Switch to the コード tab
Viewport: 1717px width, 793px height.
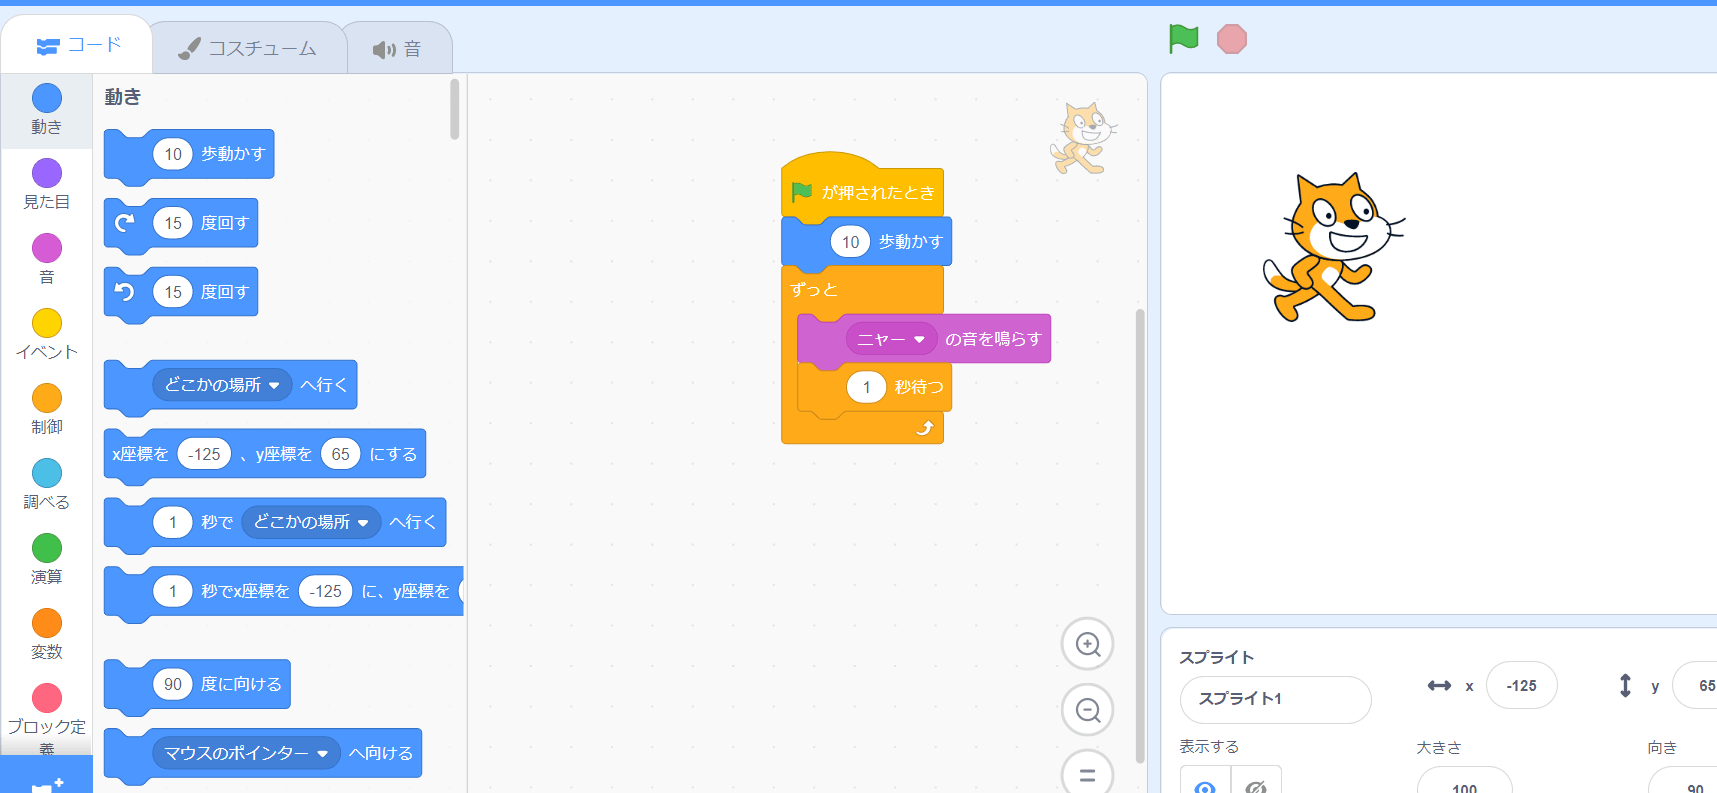click(78, 46)
